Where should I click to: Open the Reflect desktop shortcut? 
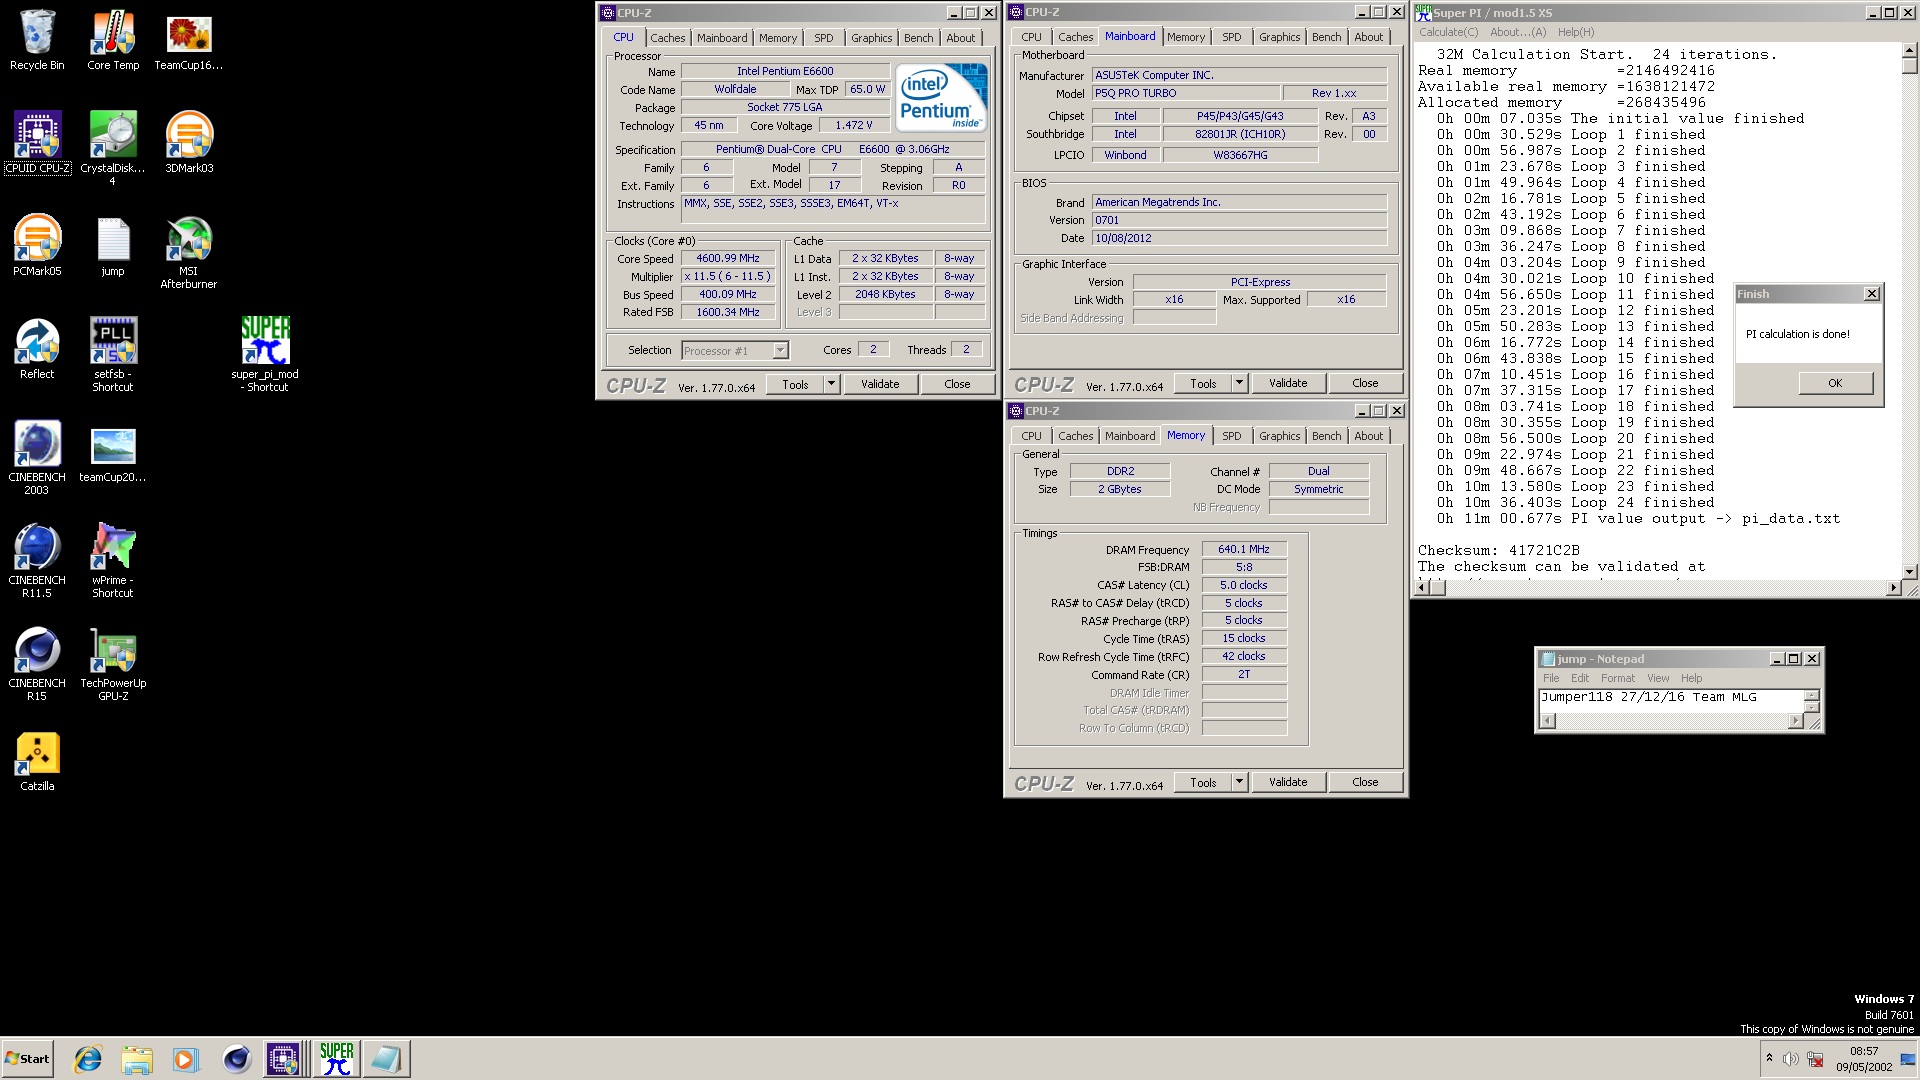[x=37, y=348]
